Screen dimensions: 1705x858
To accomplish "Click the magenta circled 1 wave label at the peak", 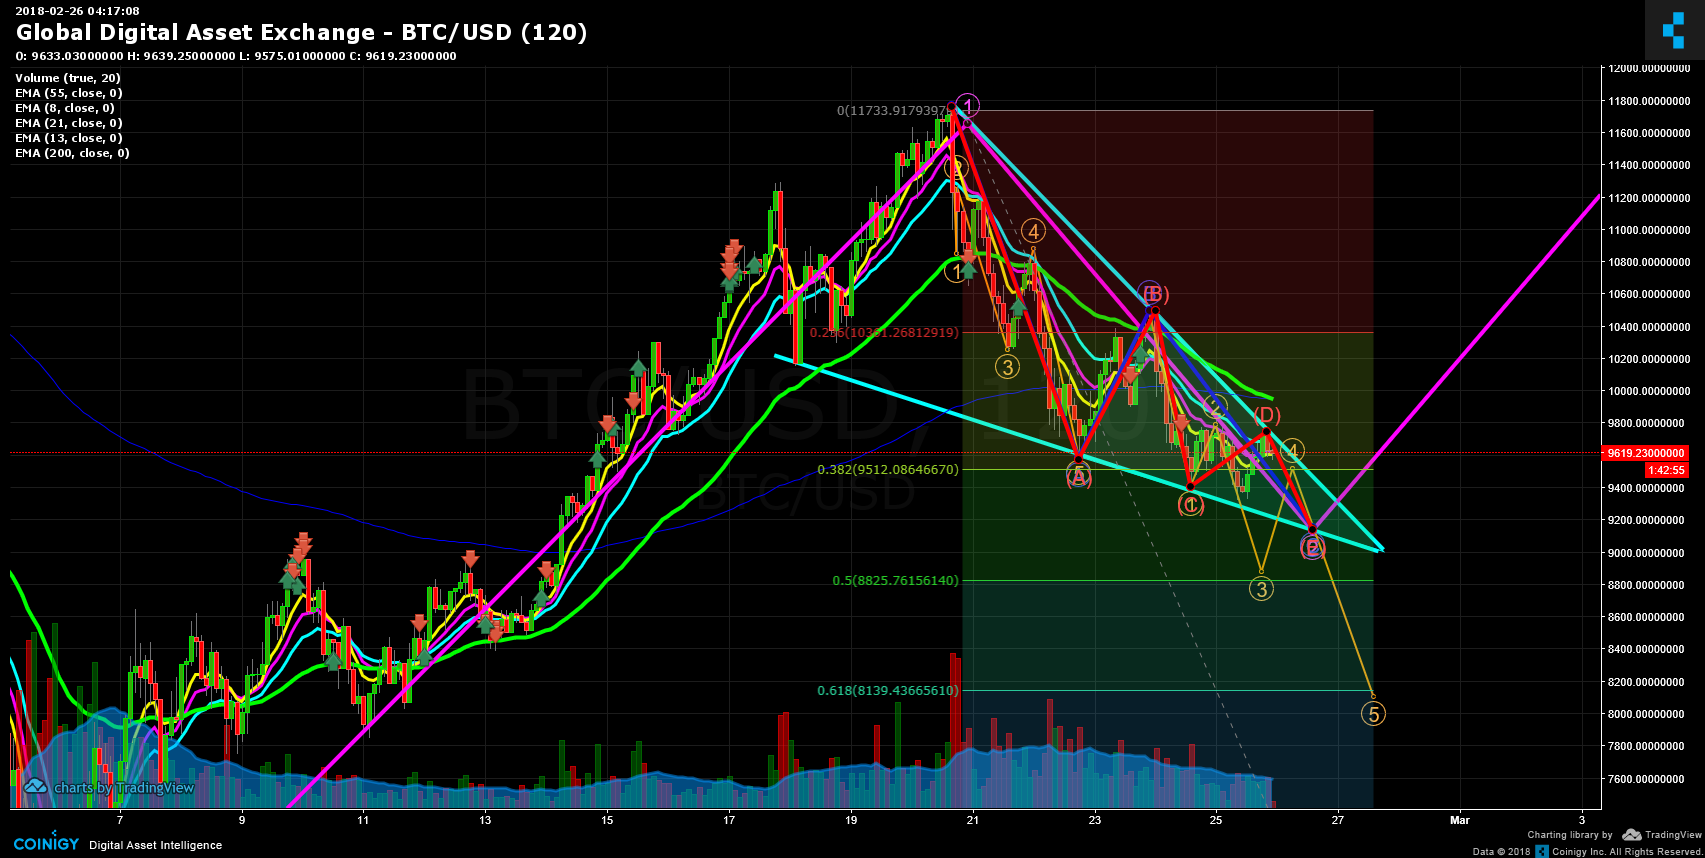I will tap(967, 106).
